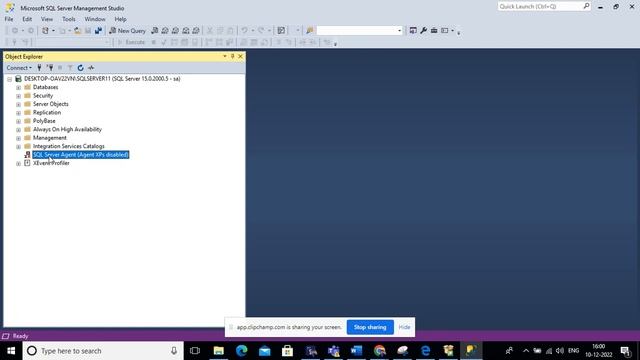The image size is (640, 360).
Task: Expand the Management folder
Action: 18,138
